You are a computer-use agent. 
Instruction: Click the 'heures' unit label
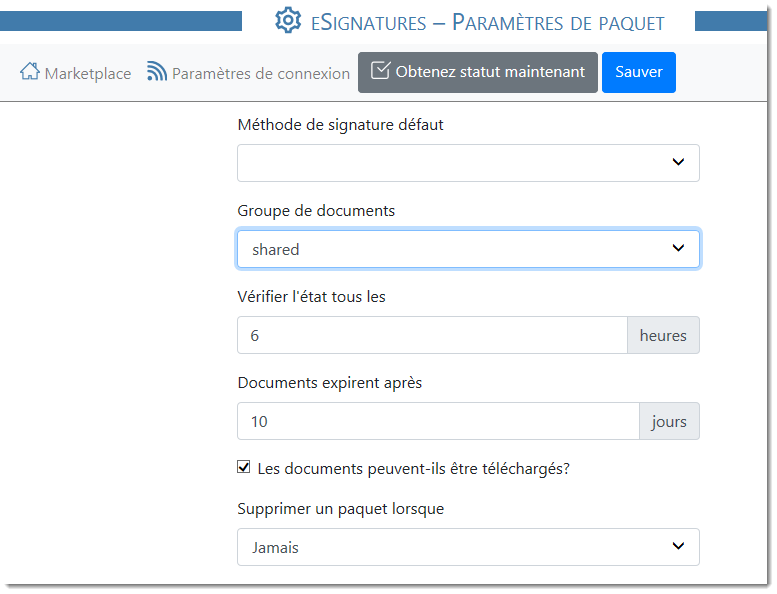click(663, 335)
